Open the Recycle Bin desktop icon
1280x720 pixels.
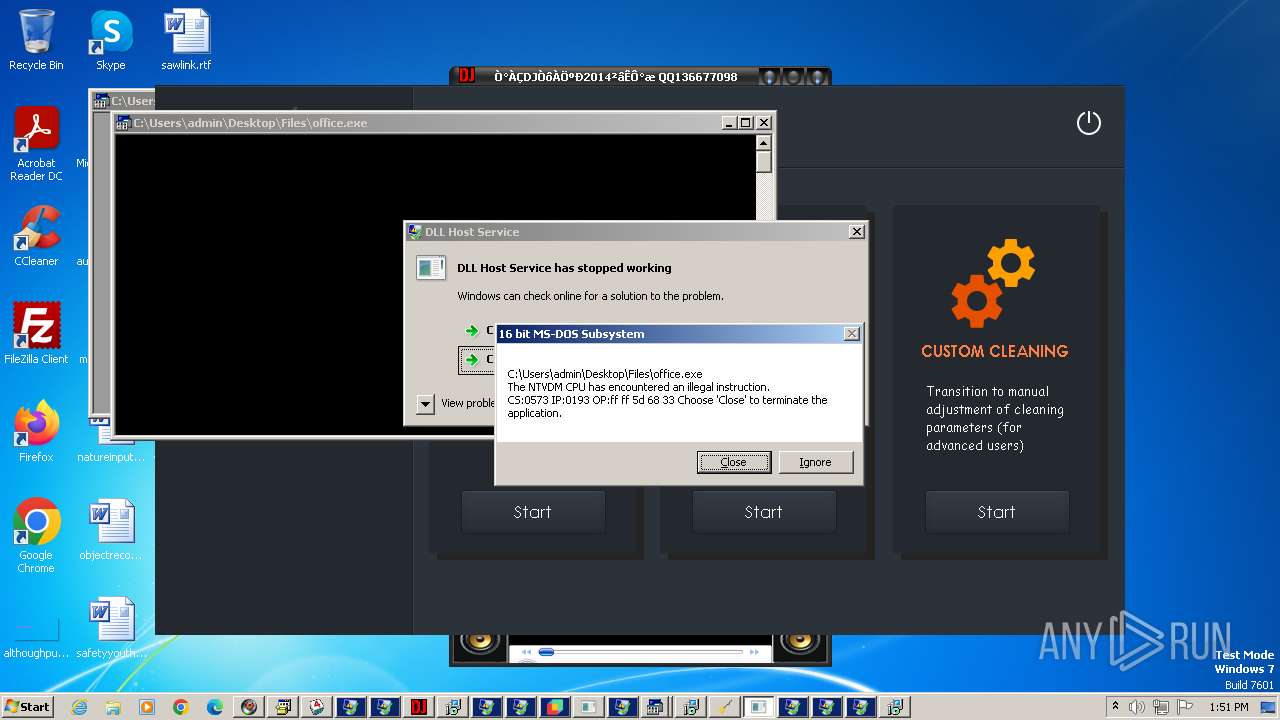pyautogui.click(x=36, y=40)
